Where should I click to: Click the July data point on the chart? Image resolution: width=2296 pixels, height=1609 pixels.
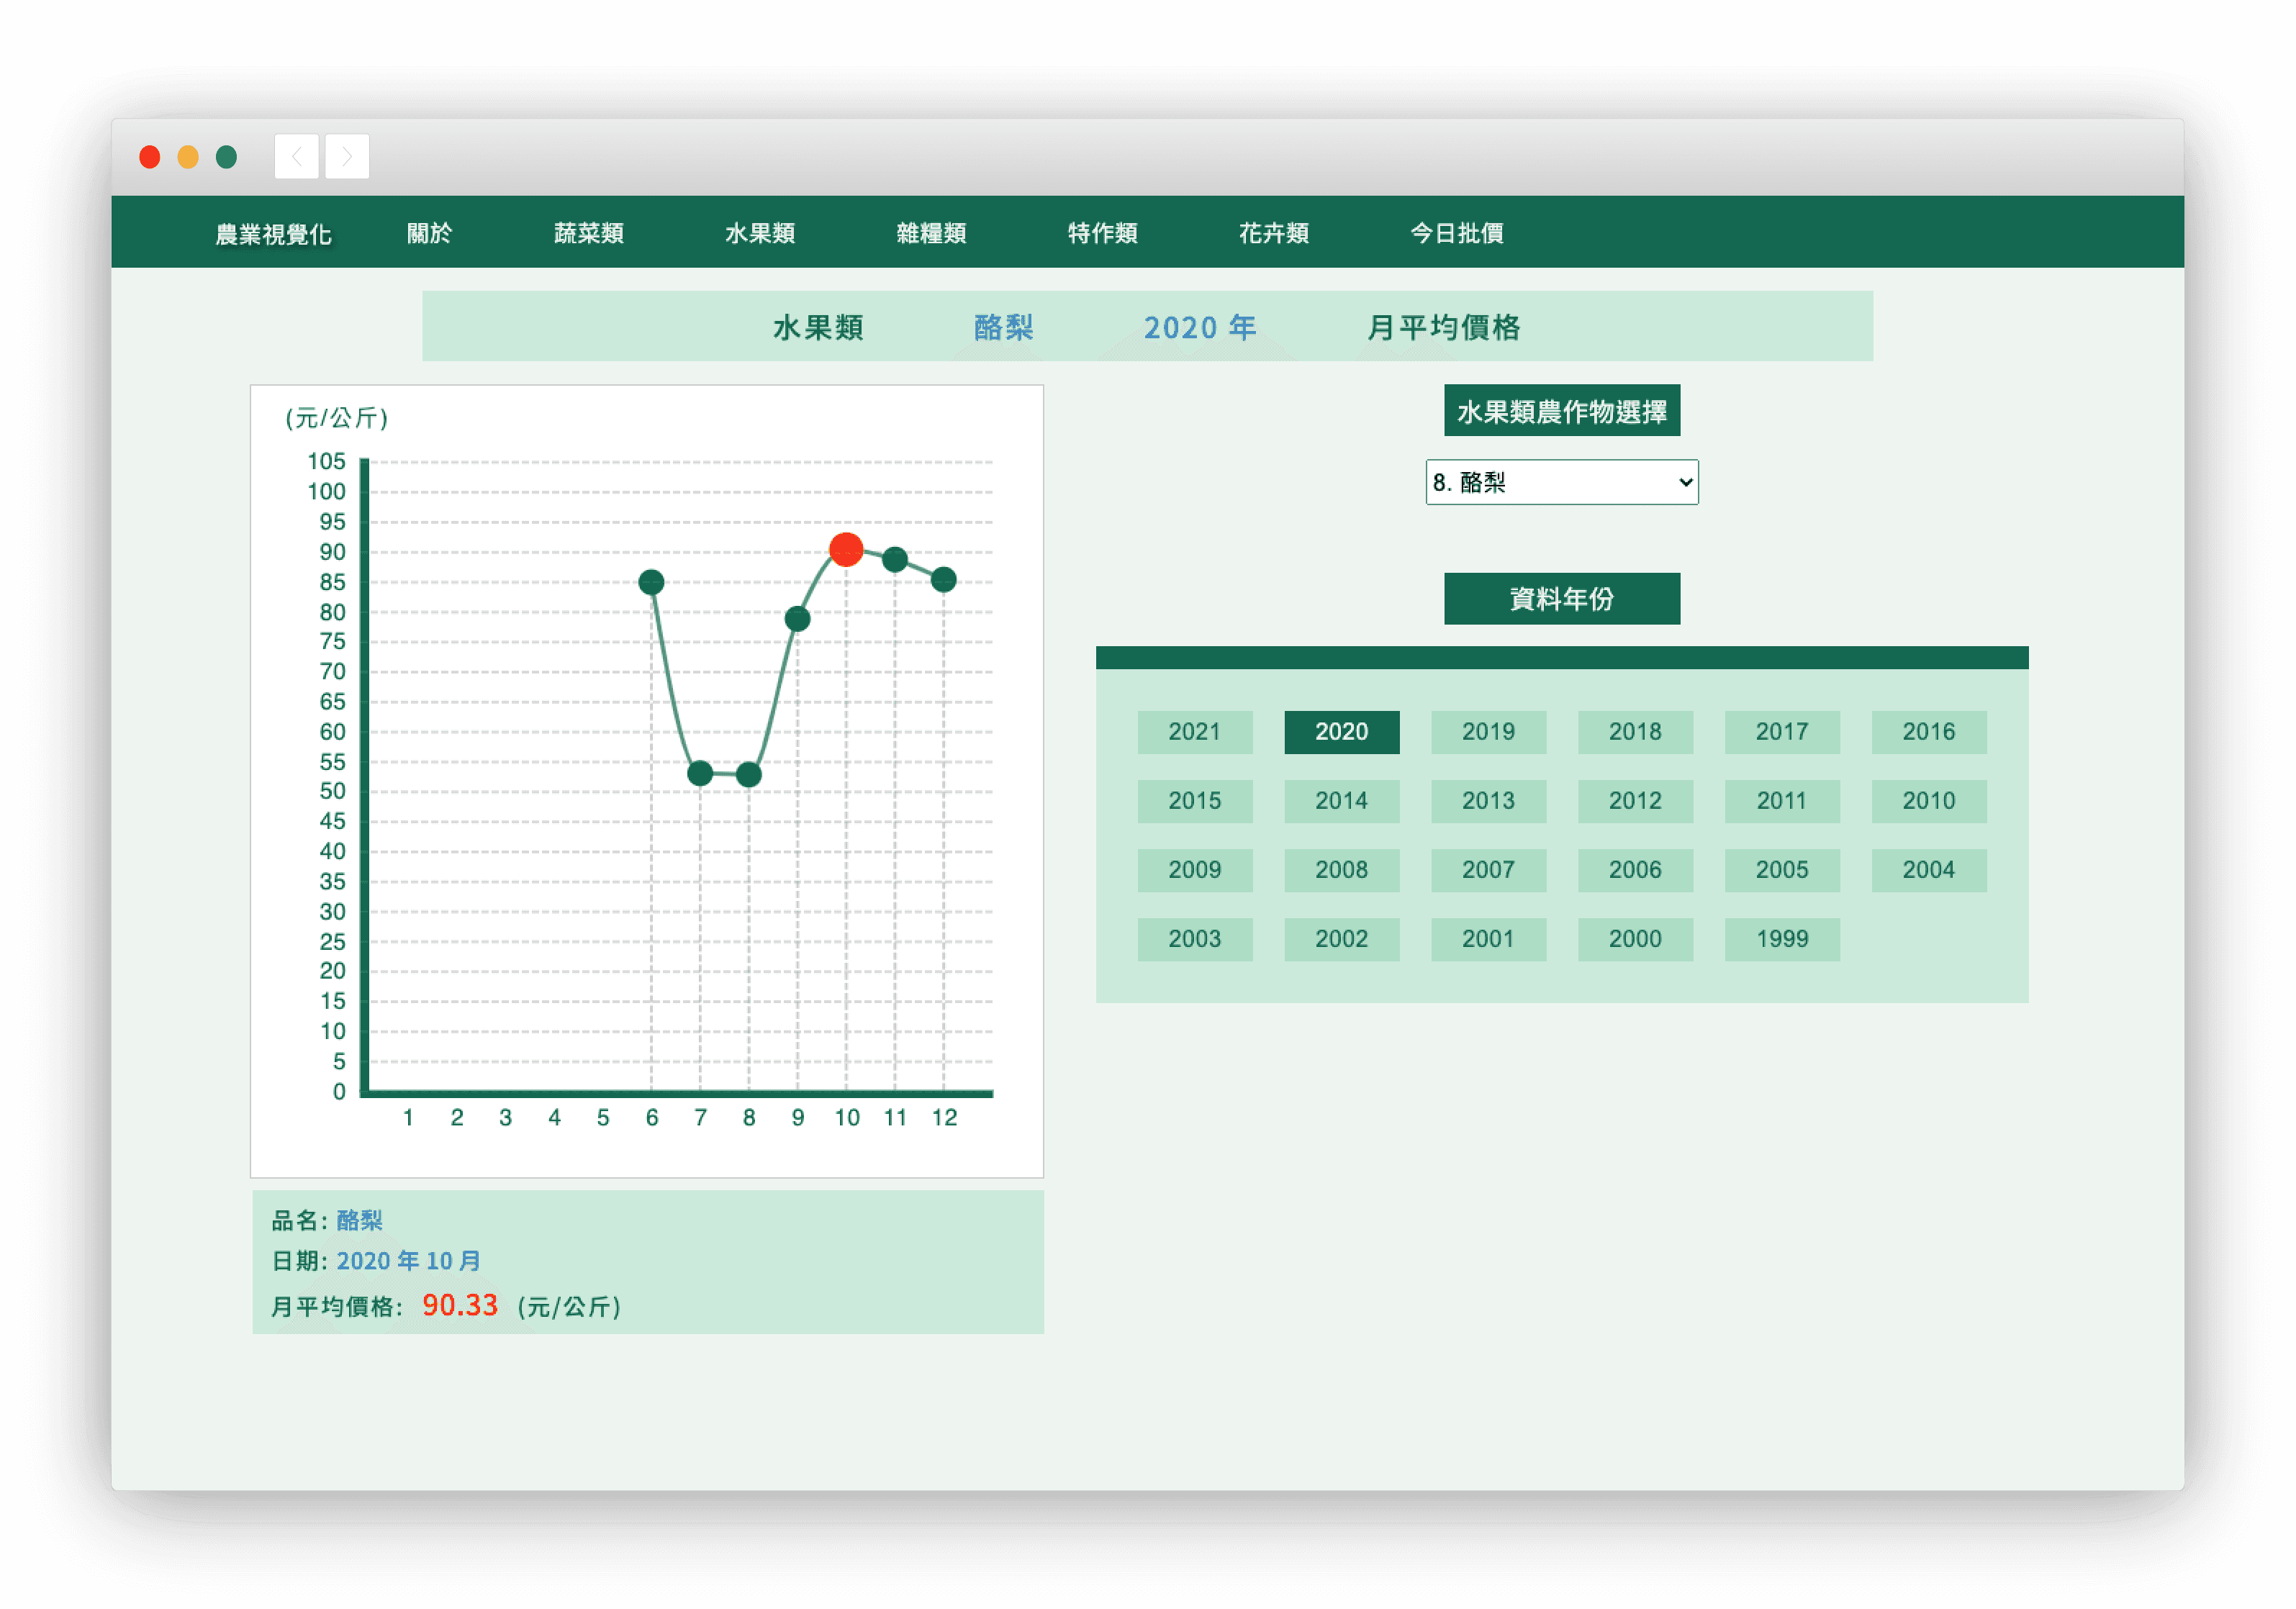pyautogui.click(x=700, y=773)
